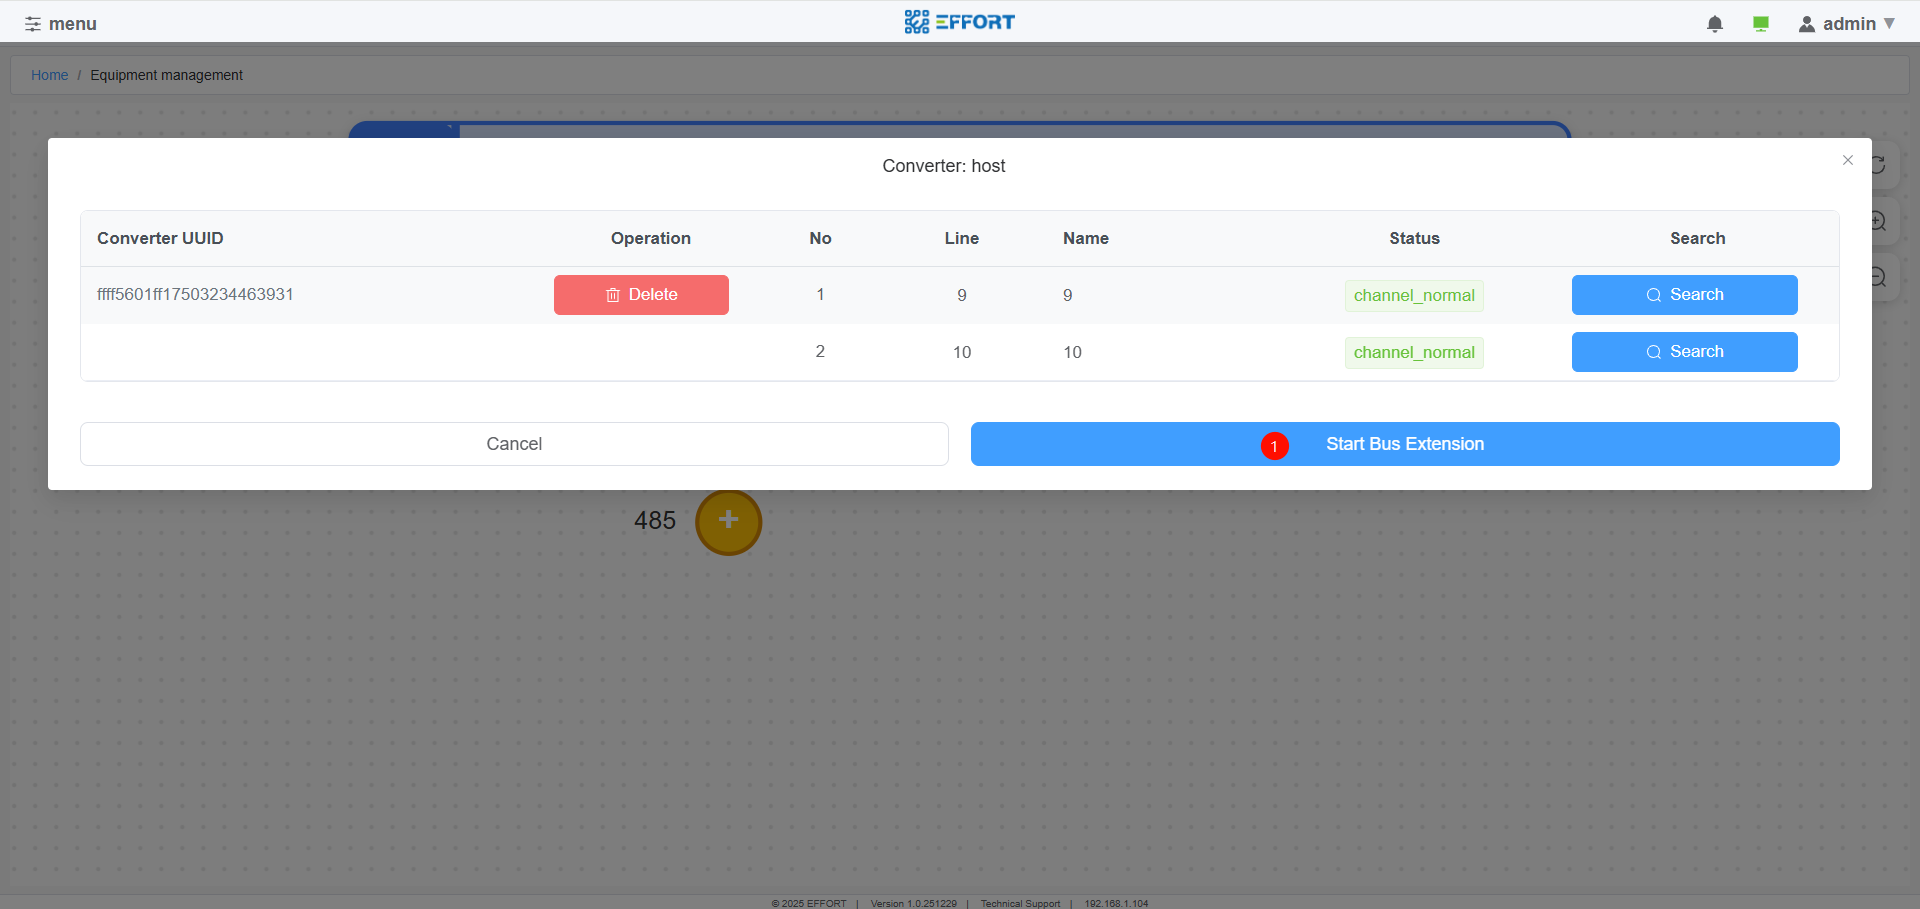
Task: Click the EFFORT logo
Action: [x=959, y=22]
